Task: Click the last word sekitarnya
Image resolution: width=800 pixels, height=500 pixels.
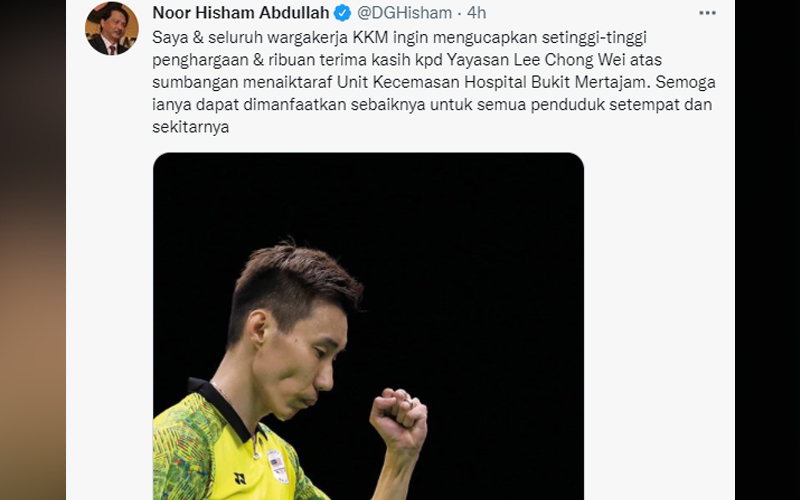Action: click(190, 127)
